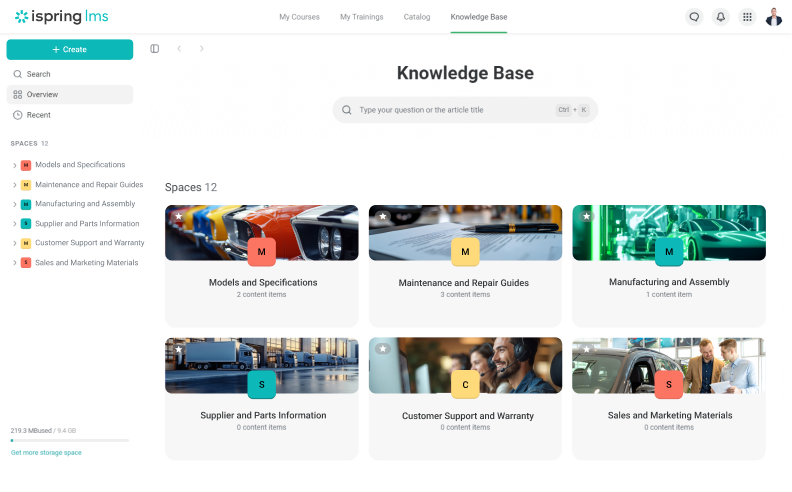Open the green factory car thumbnail

point(669,233)
